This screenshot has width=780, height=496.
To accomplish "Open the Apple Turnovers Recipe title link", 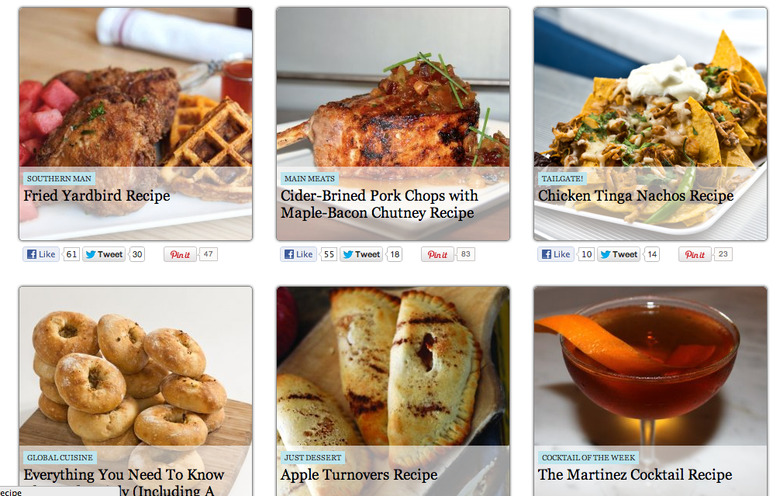I will (x=359, y=475).
